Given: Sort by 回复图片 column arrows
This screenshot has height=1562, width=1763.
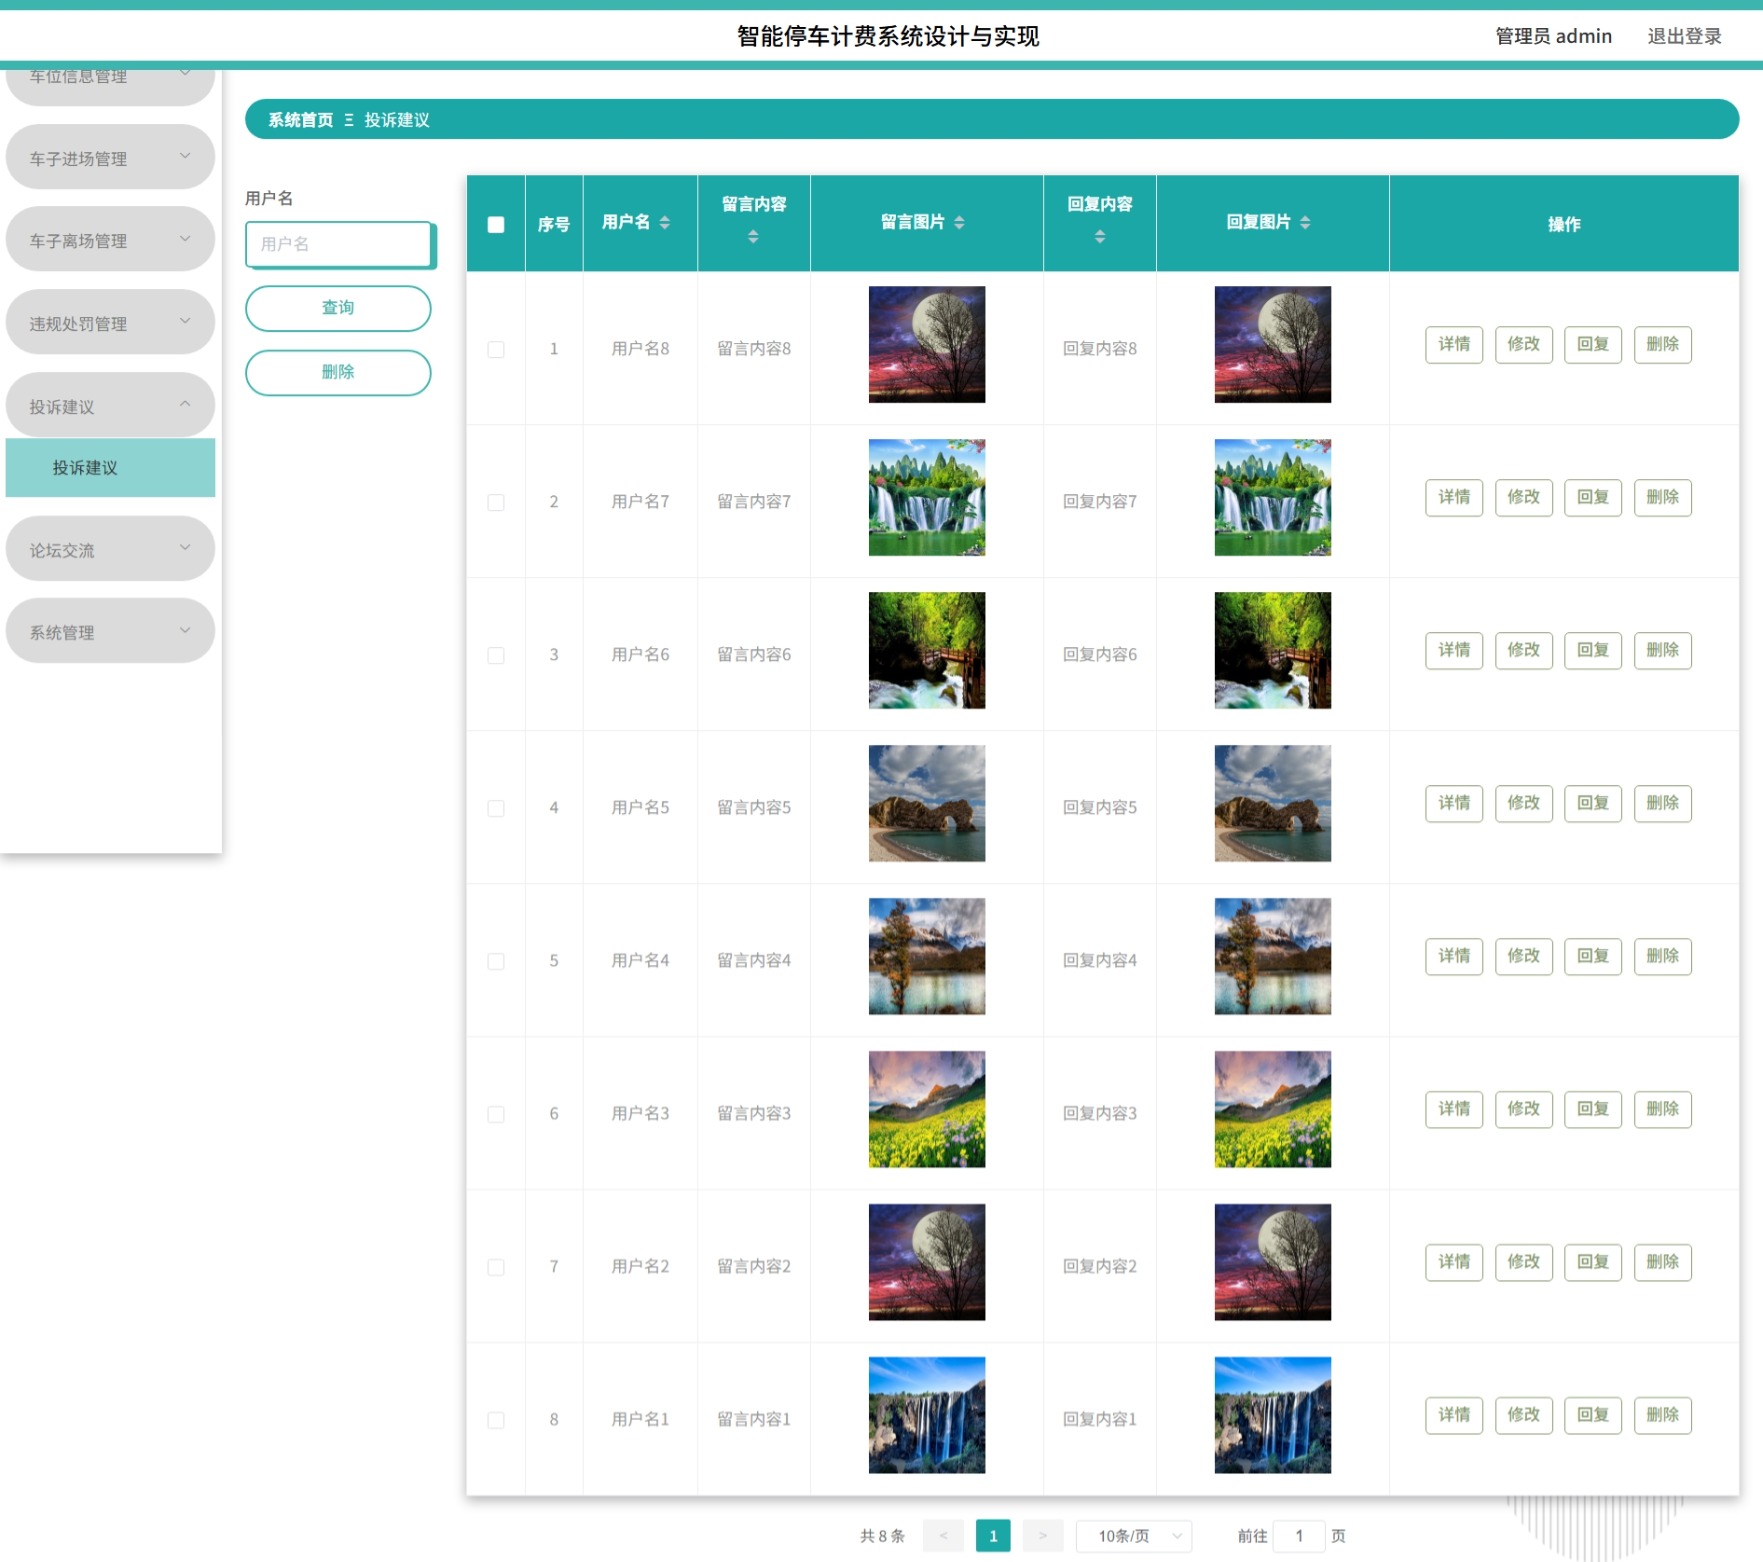Looking at the screenshot, I should (1305, 223).
